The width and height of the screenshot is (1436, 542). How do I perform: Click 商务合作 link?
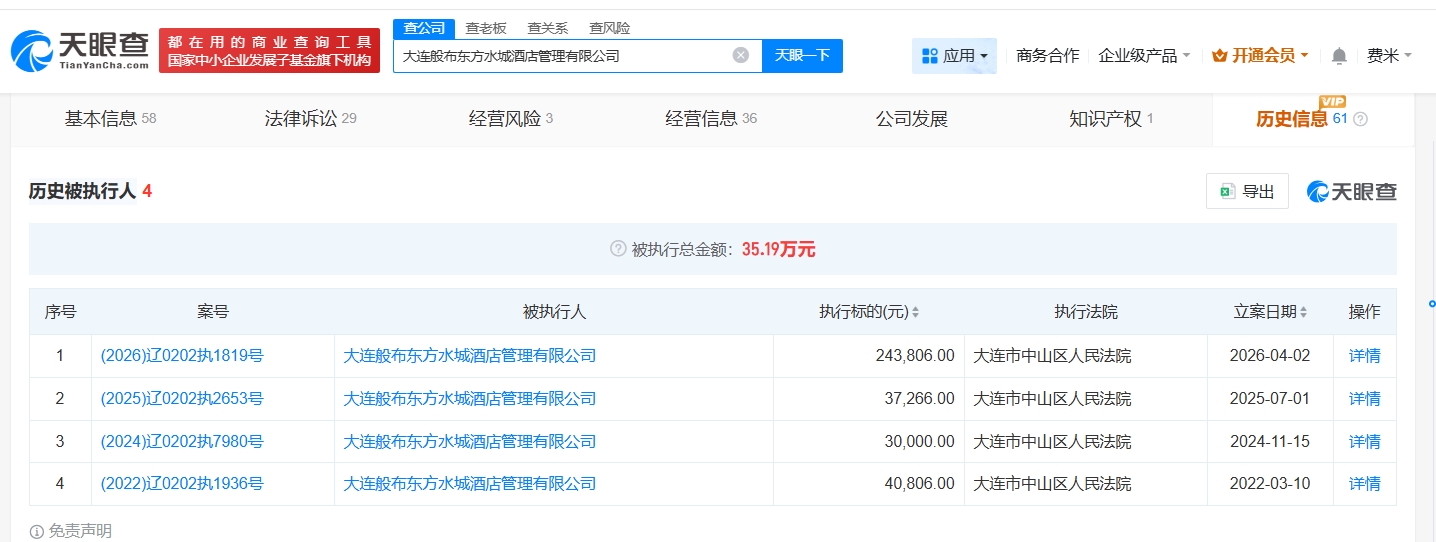(x=1048, y=56)
